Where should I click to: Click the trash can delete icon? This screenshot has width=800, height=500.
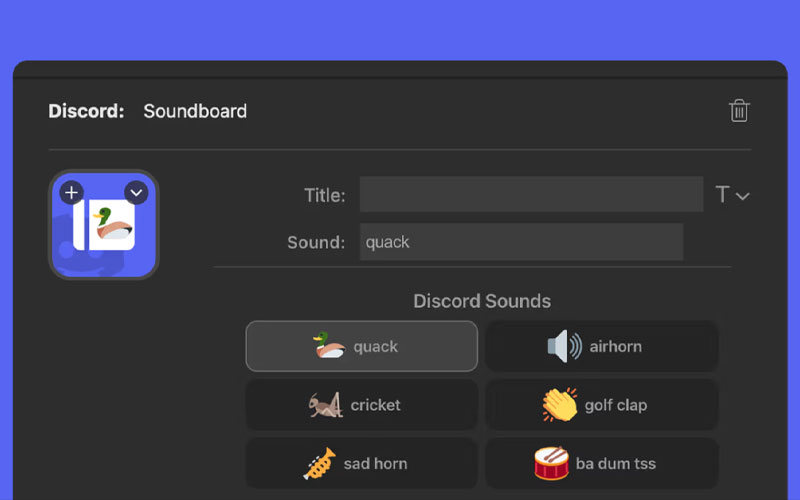739,110
